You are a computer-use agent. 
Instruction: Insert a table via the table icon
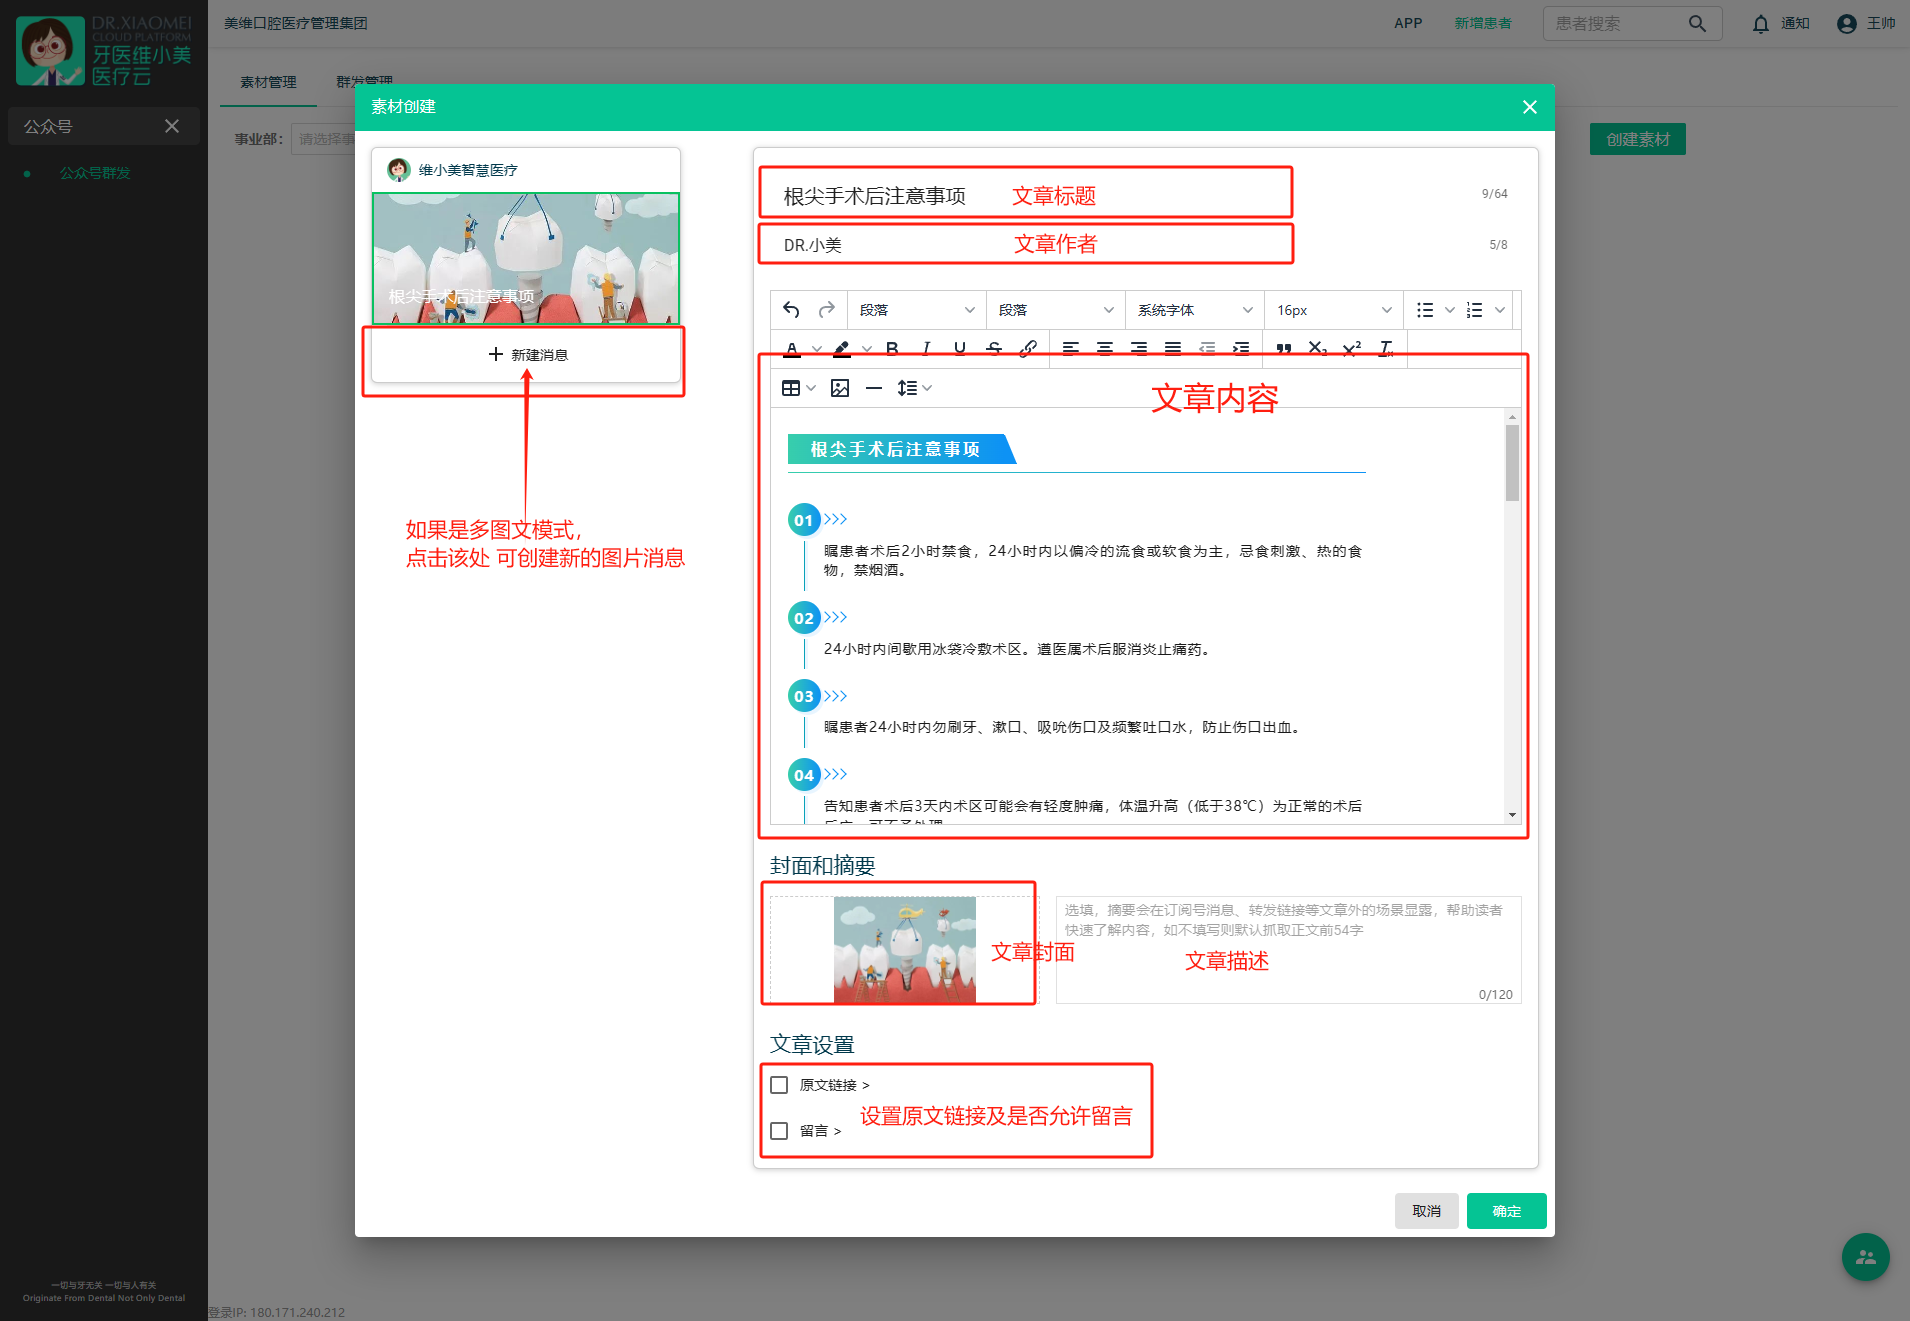[791, 388]
